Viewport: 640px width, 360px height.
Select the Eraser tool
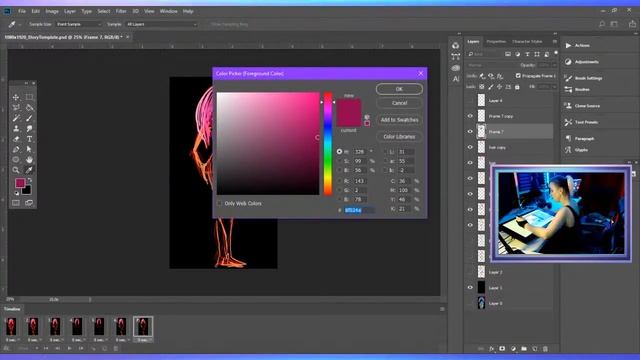(16, 139)
